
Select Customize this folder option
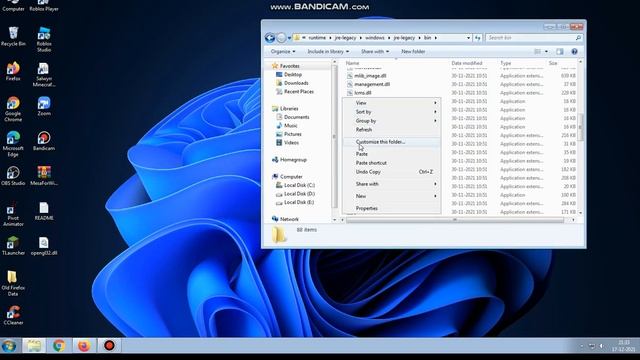391,142
